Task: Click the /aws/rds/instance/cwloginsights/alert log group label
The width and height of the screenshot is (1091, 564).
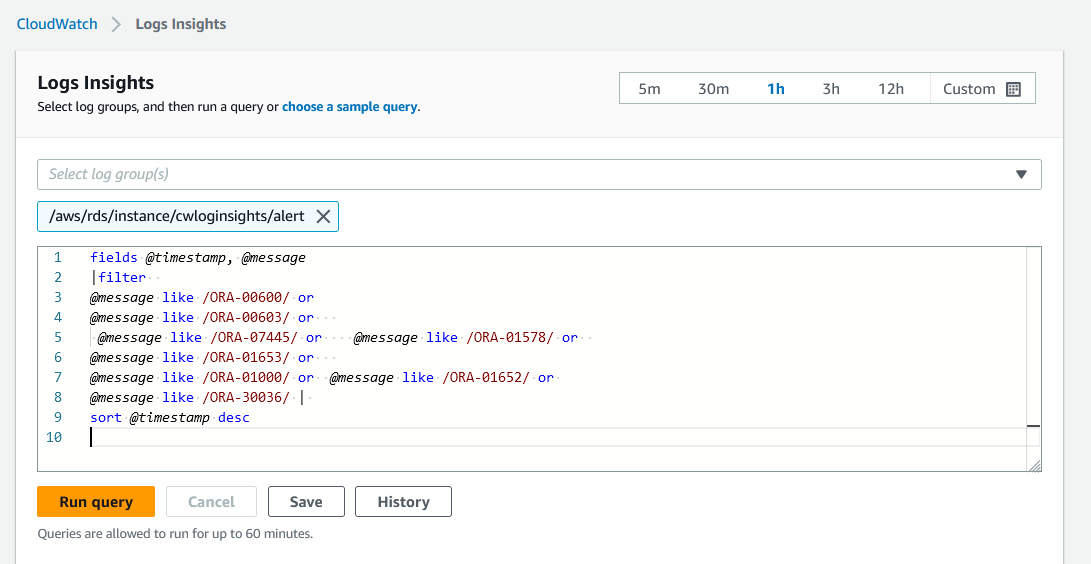Action: coord(177,216)
